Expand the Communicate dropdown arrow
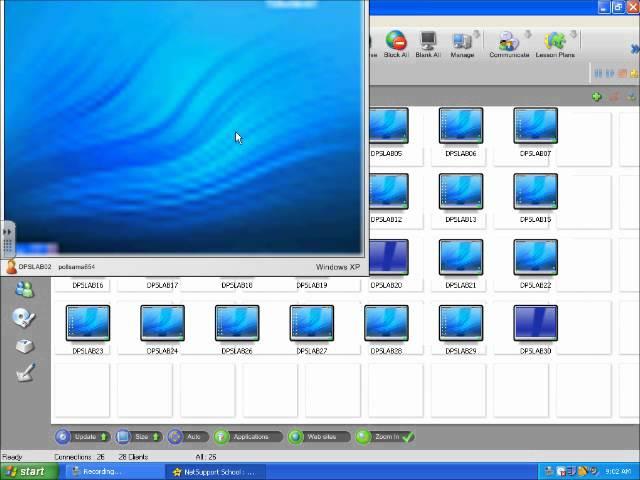The image size is (640, 480). (x=528, y=34)
